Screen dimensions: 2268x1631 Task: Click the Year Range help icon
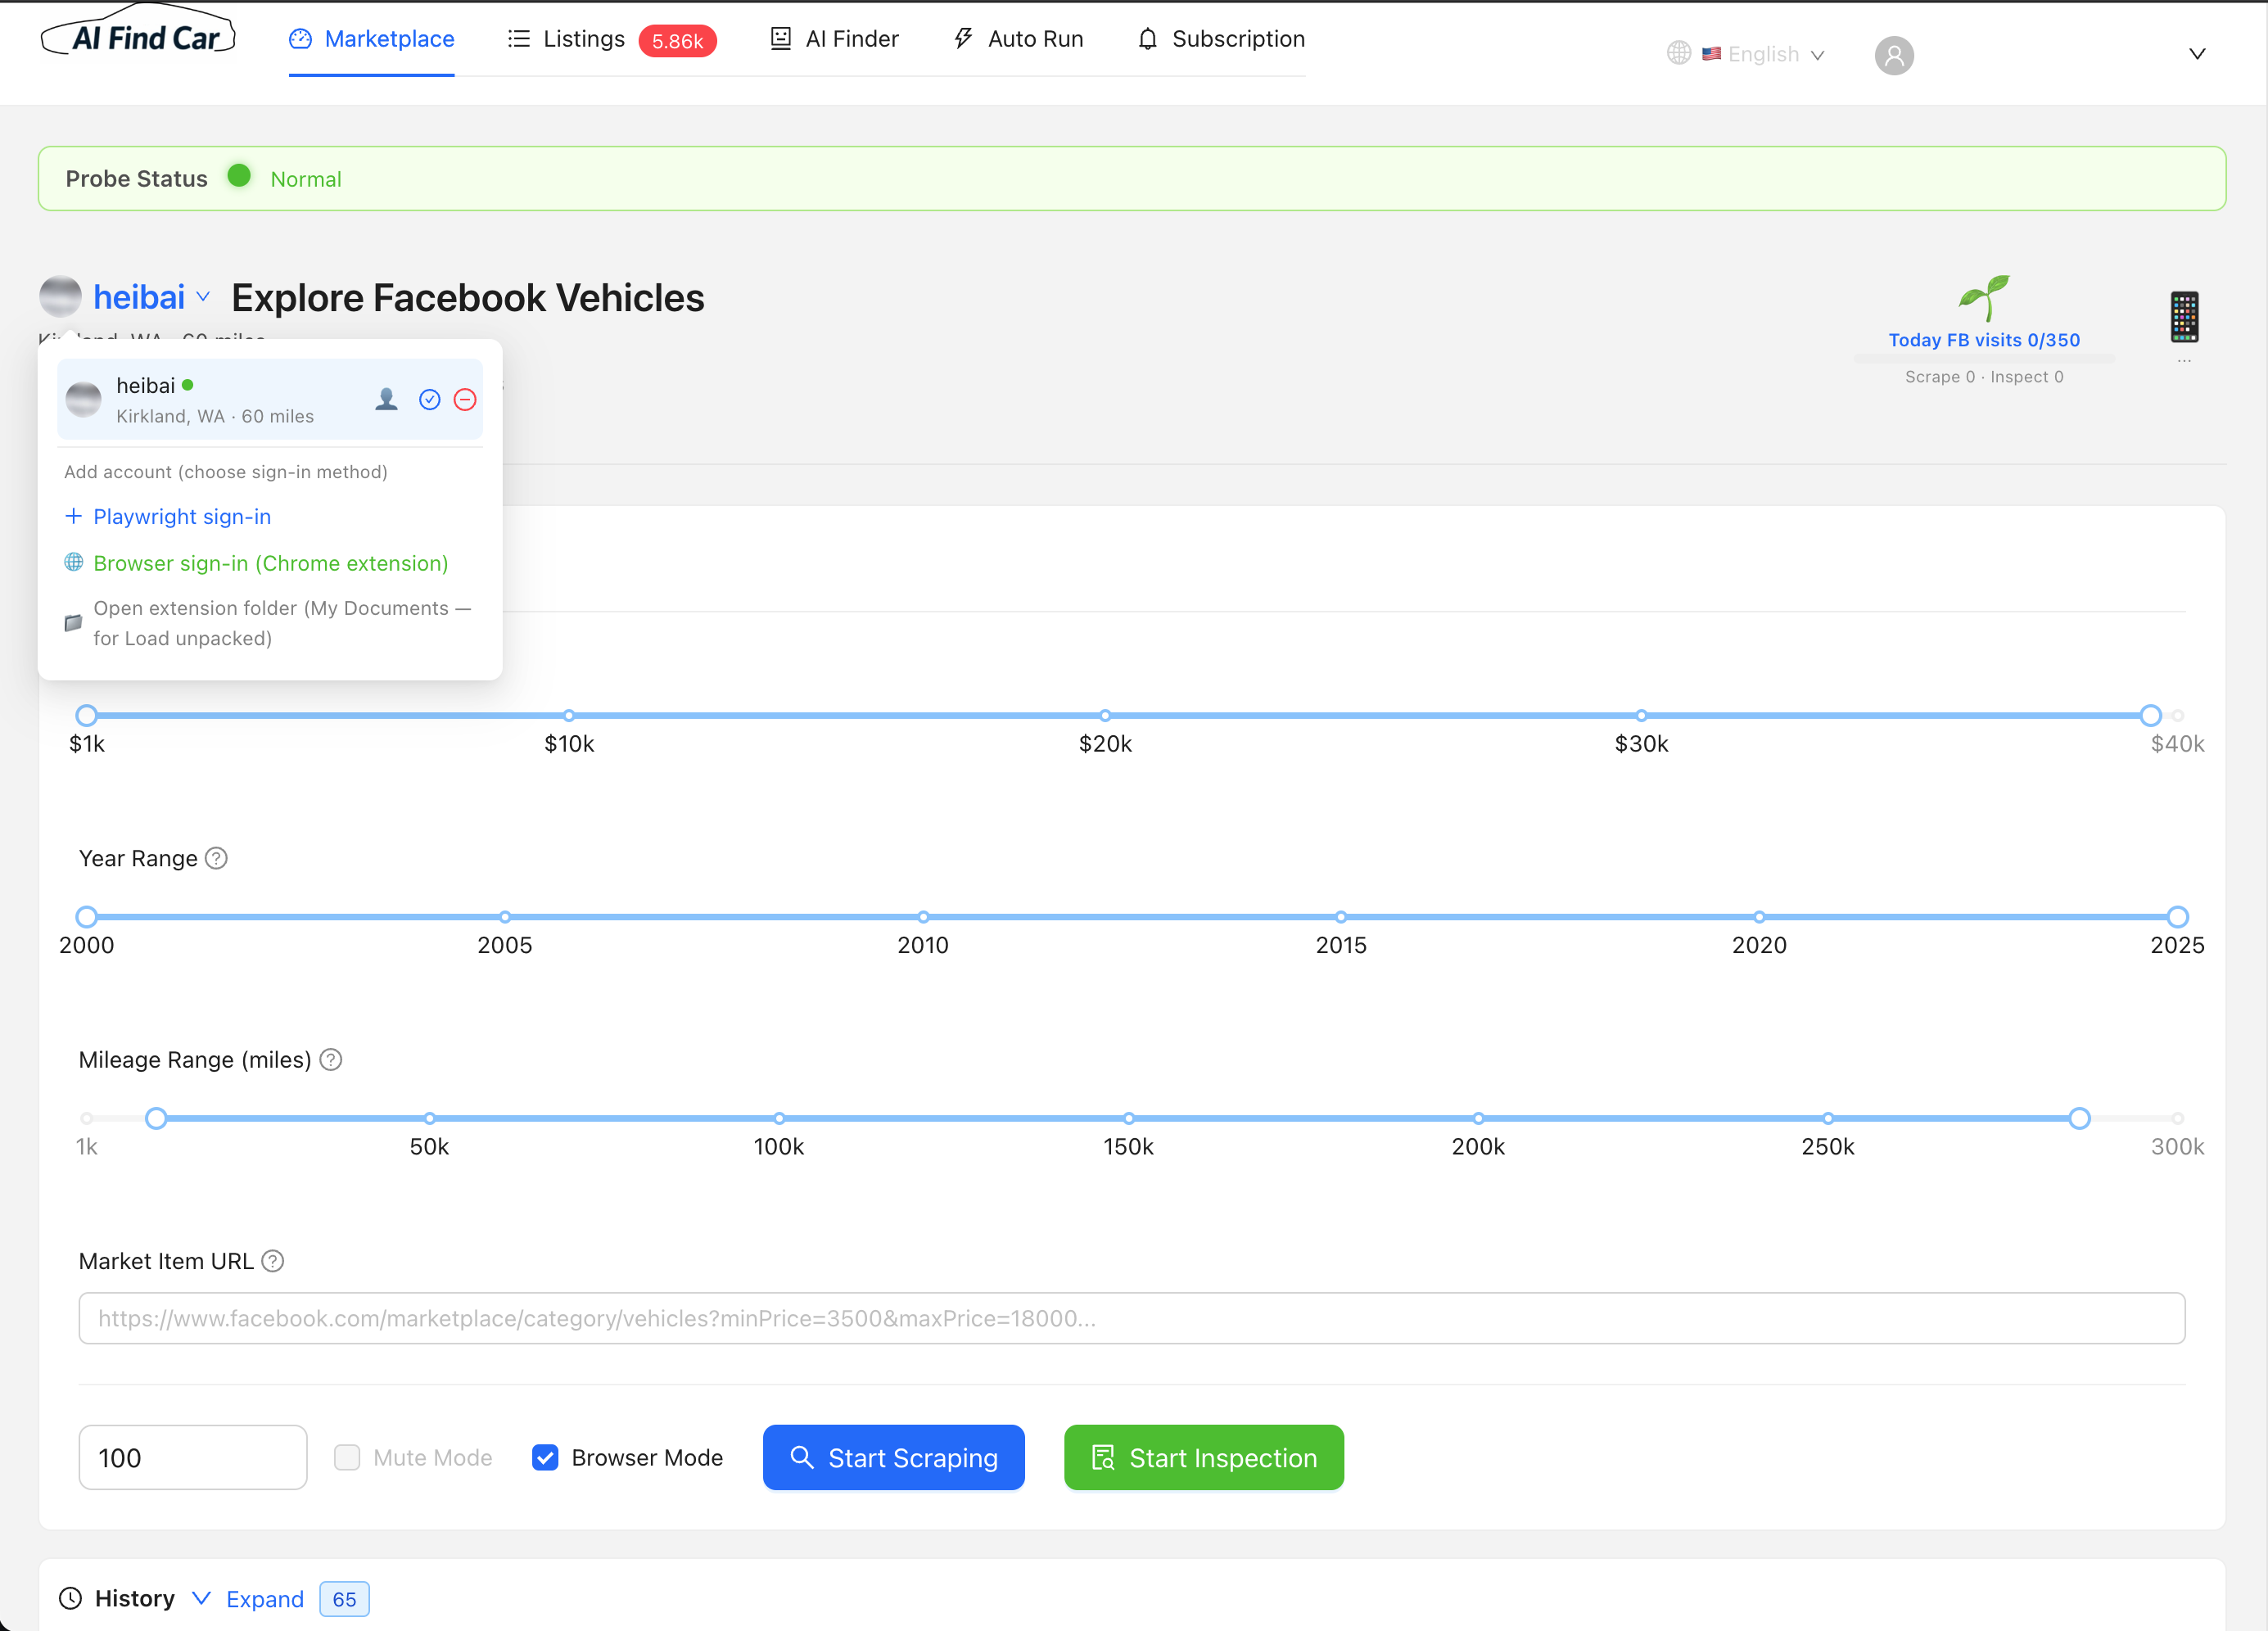click(217, 858)
